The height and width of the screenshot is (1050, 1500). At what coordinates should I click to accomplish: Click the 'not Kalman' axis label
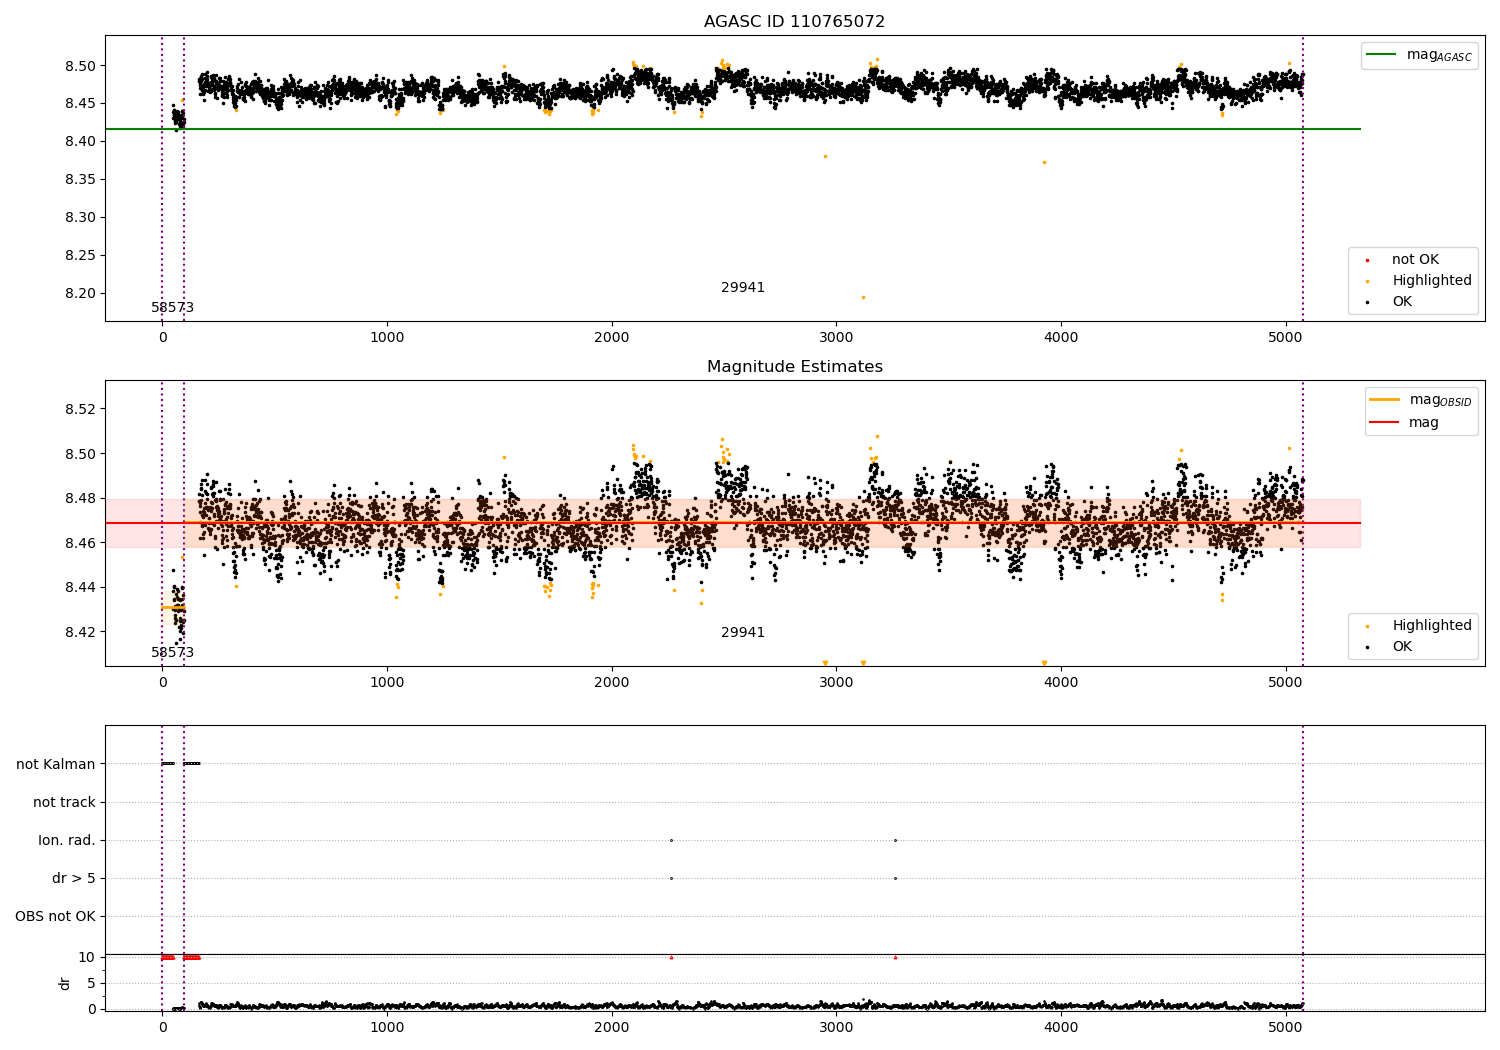(x=56, y=764)
